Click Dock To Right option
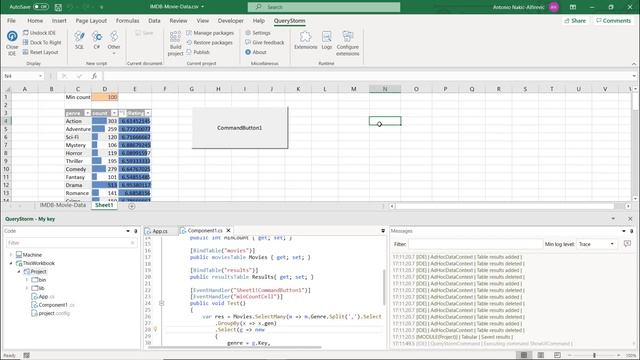 coord(42,42)
